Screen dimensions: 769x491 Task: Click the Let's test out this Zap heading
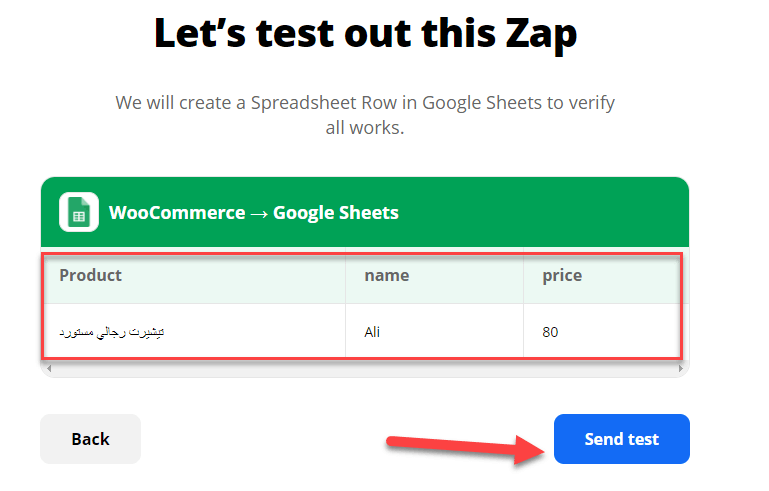(365, 33)
